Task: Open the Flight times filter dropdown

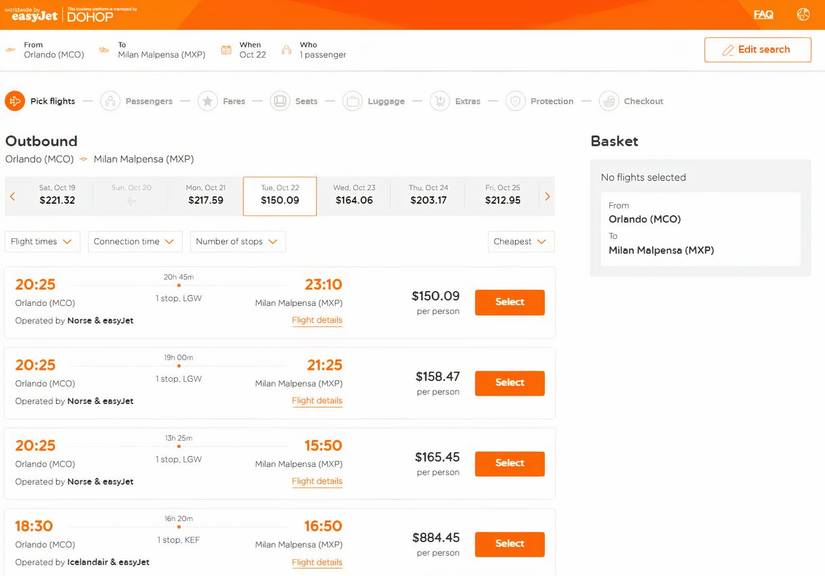Action: click(x=43, y=241)
